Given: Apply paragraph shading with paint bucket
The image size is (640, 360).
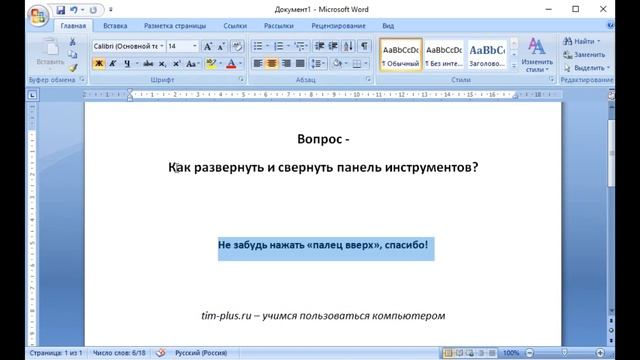Looking at the screenshot, I should click(x=337, y=63).
